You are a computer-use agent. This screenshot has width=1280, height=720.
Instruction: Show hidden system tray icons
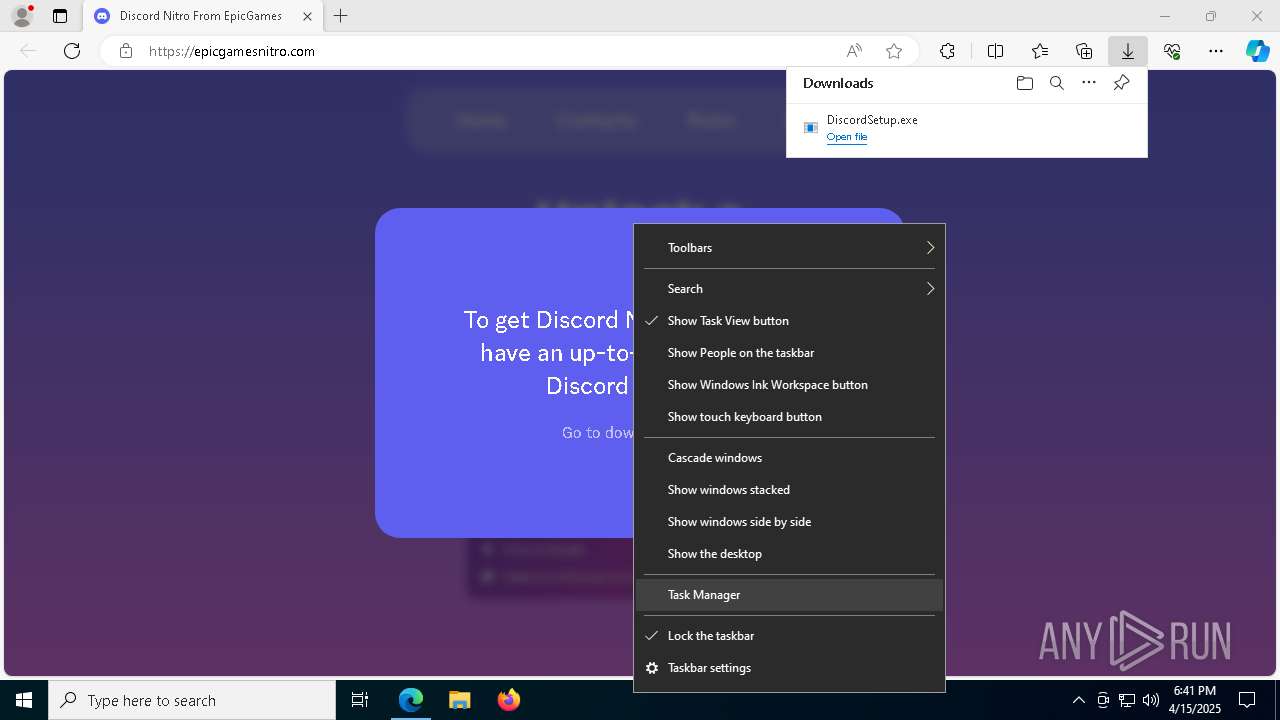click(1078, 700)
